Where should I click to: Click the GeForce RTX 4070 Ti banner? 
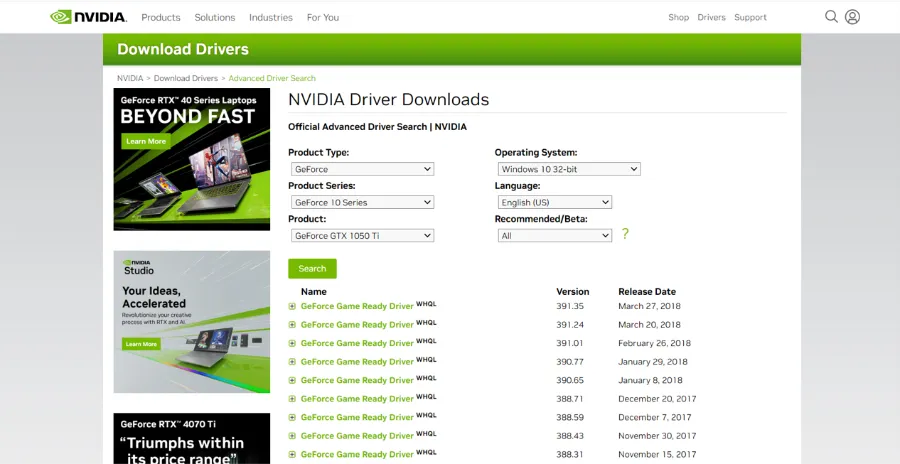click(192, 438)
